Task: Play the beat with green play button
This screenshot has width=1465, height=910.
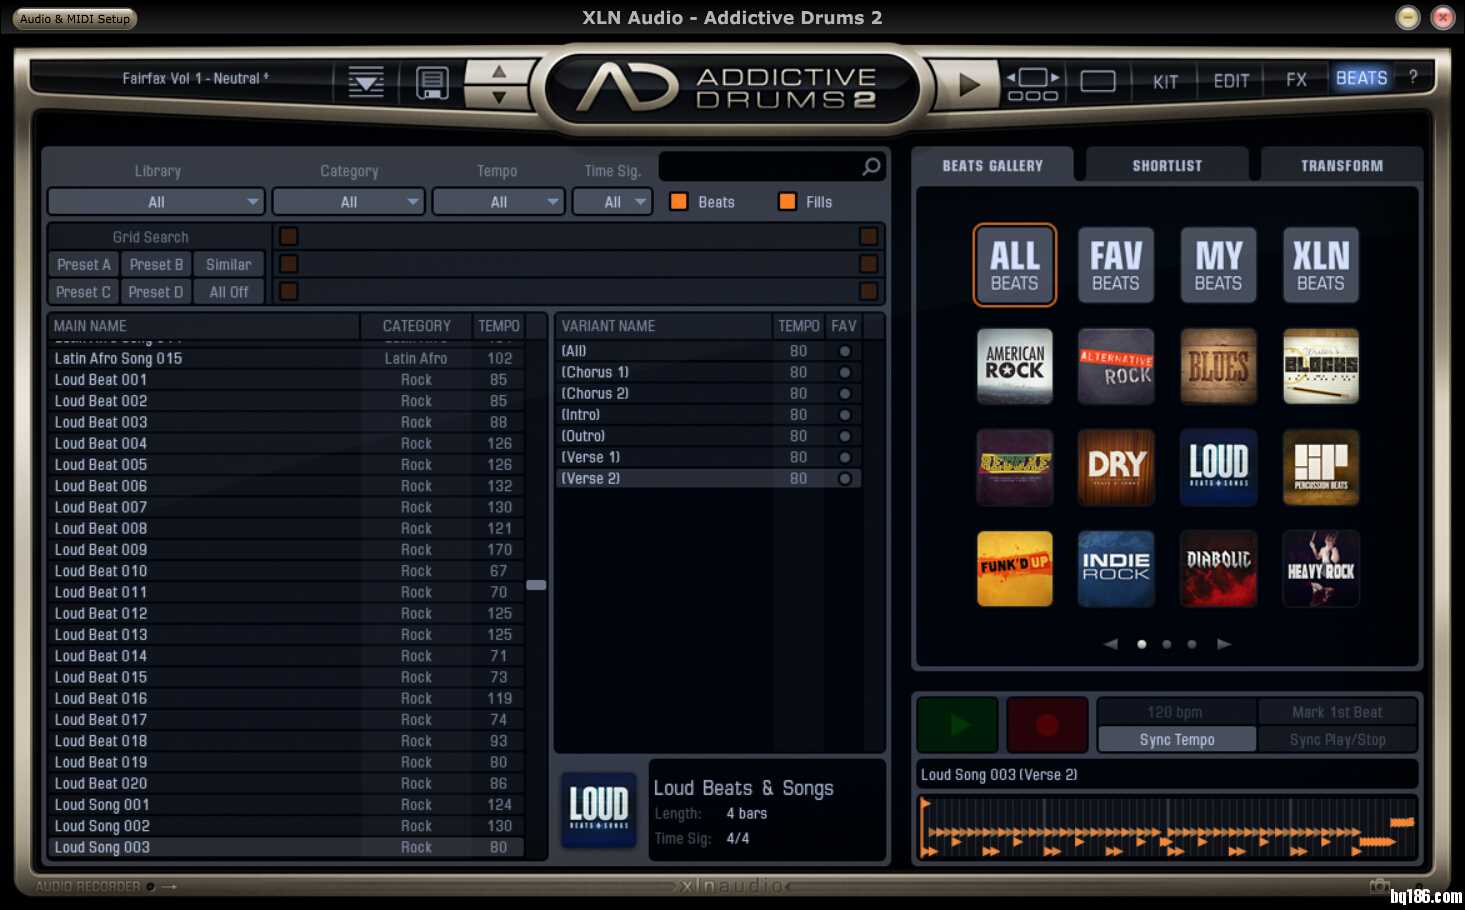Action: tap(958, 725)
